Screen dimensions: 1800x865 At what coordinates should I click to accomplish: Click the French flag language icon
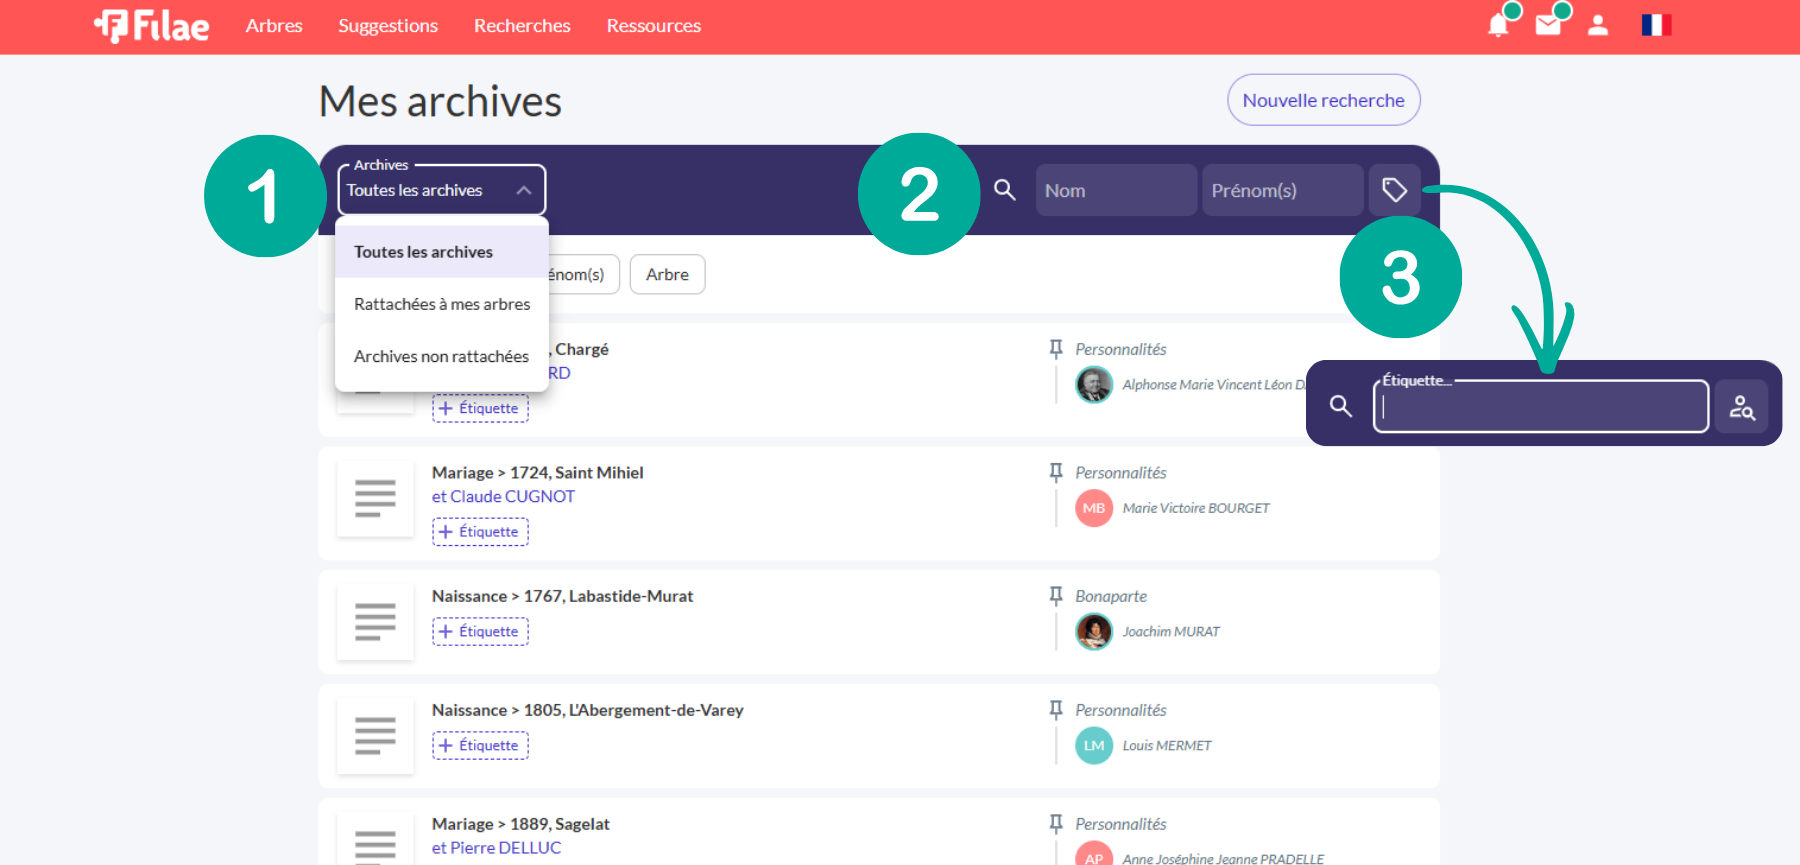[x=1656, y=26]
